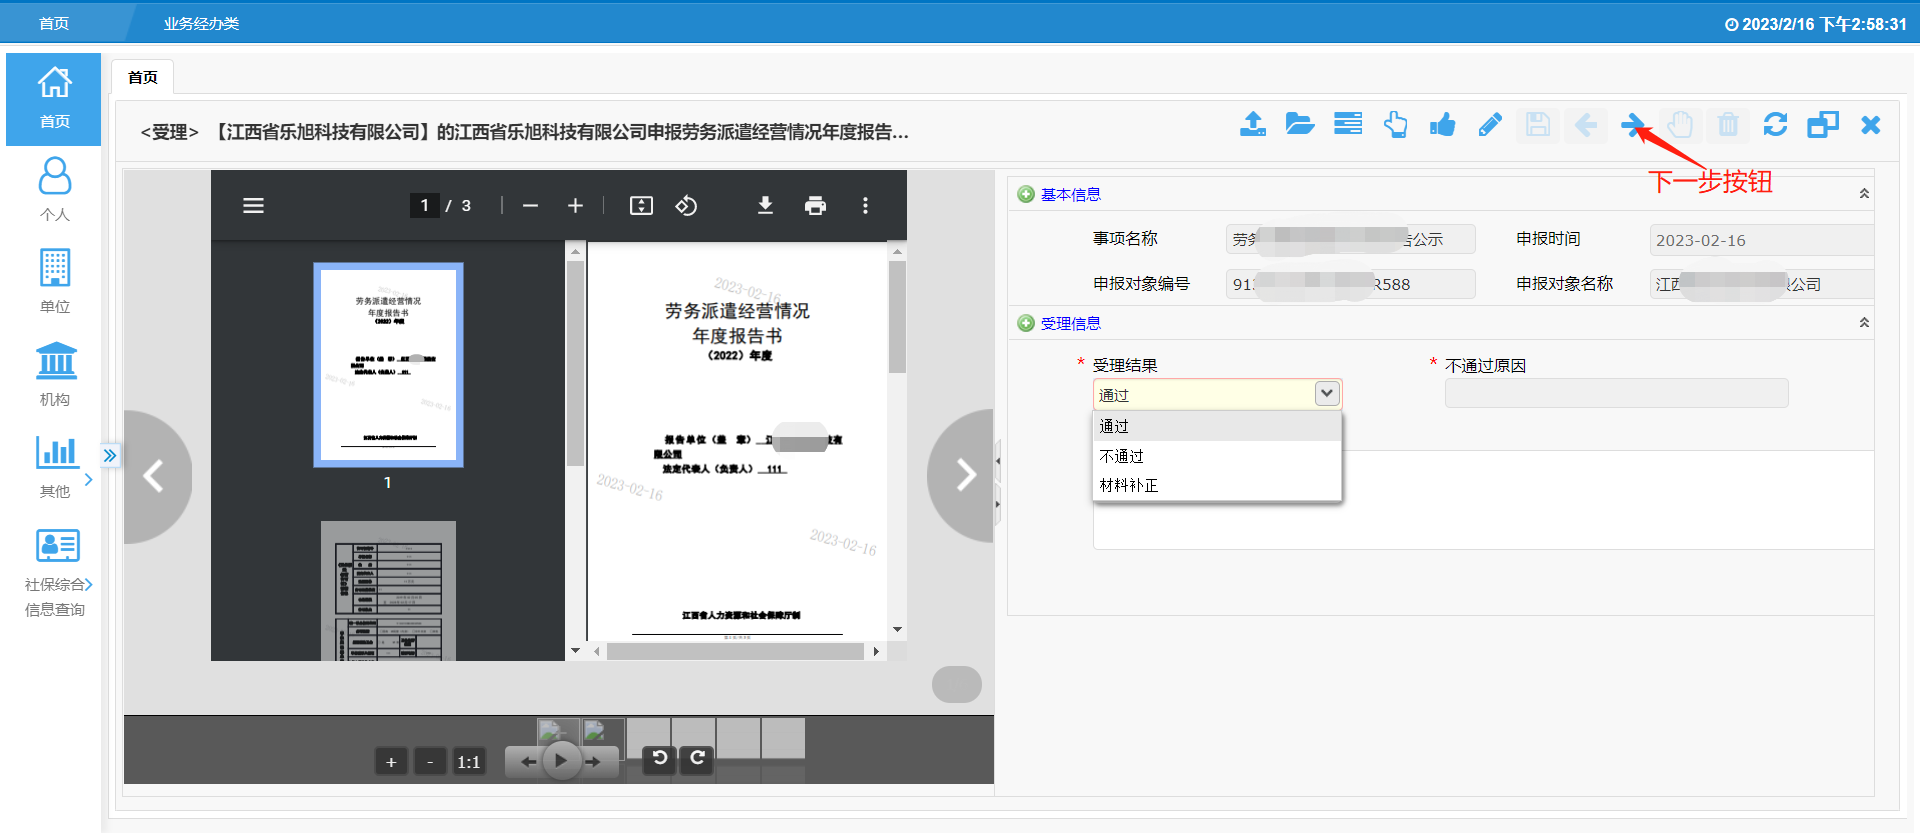Image resolution: width=1920 pixels, height=833 pixels.
Task: Click the next step right-arrow icon
Action: pos(1633,124)
